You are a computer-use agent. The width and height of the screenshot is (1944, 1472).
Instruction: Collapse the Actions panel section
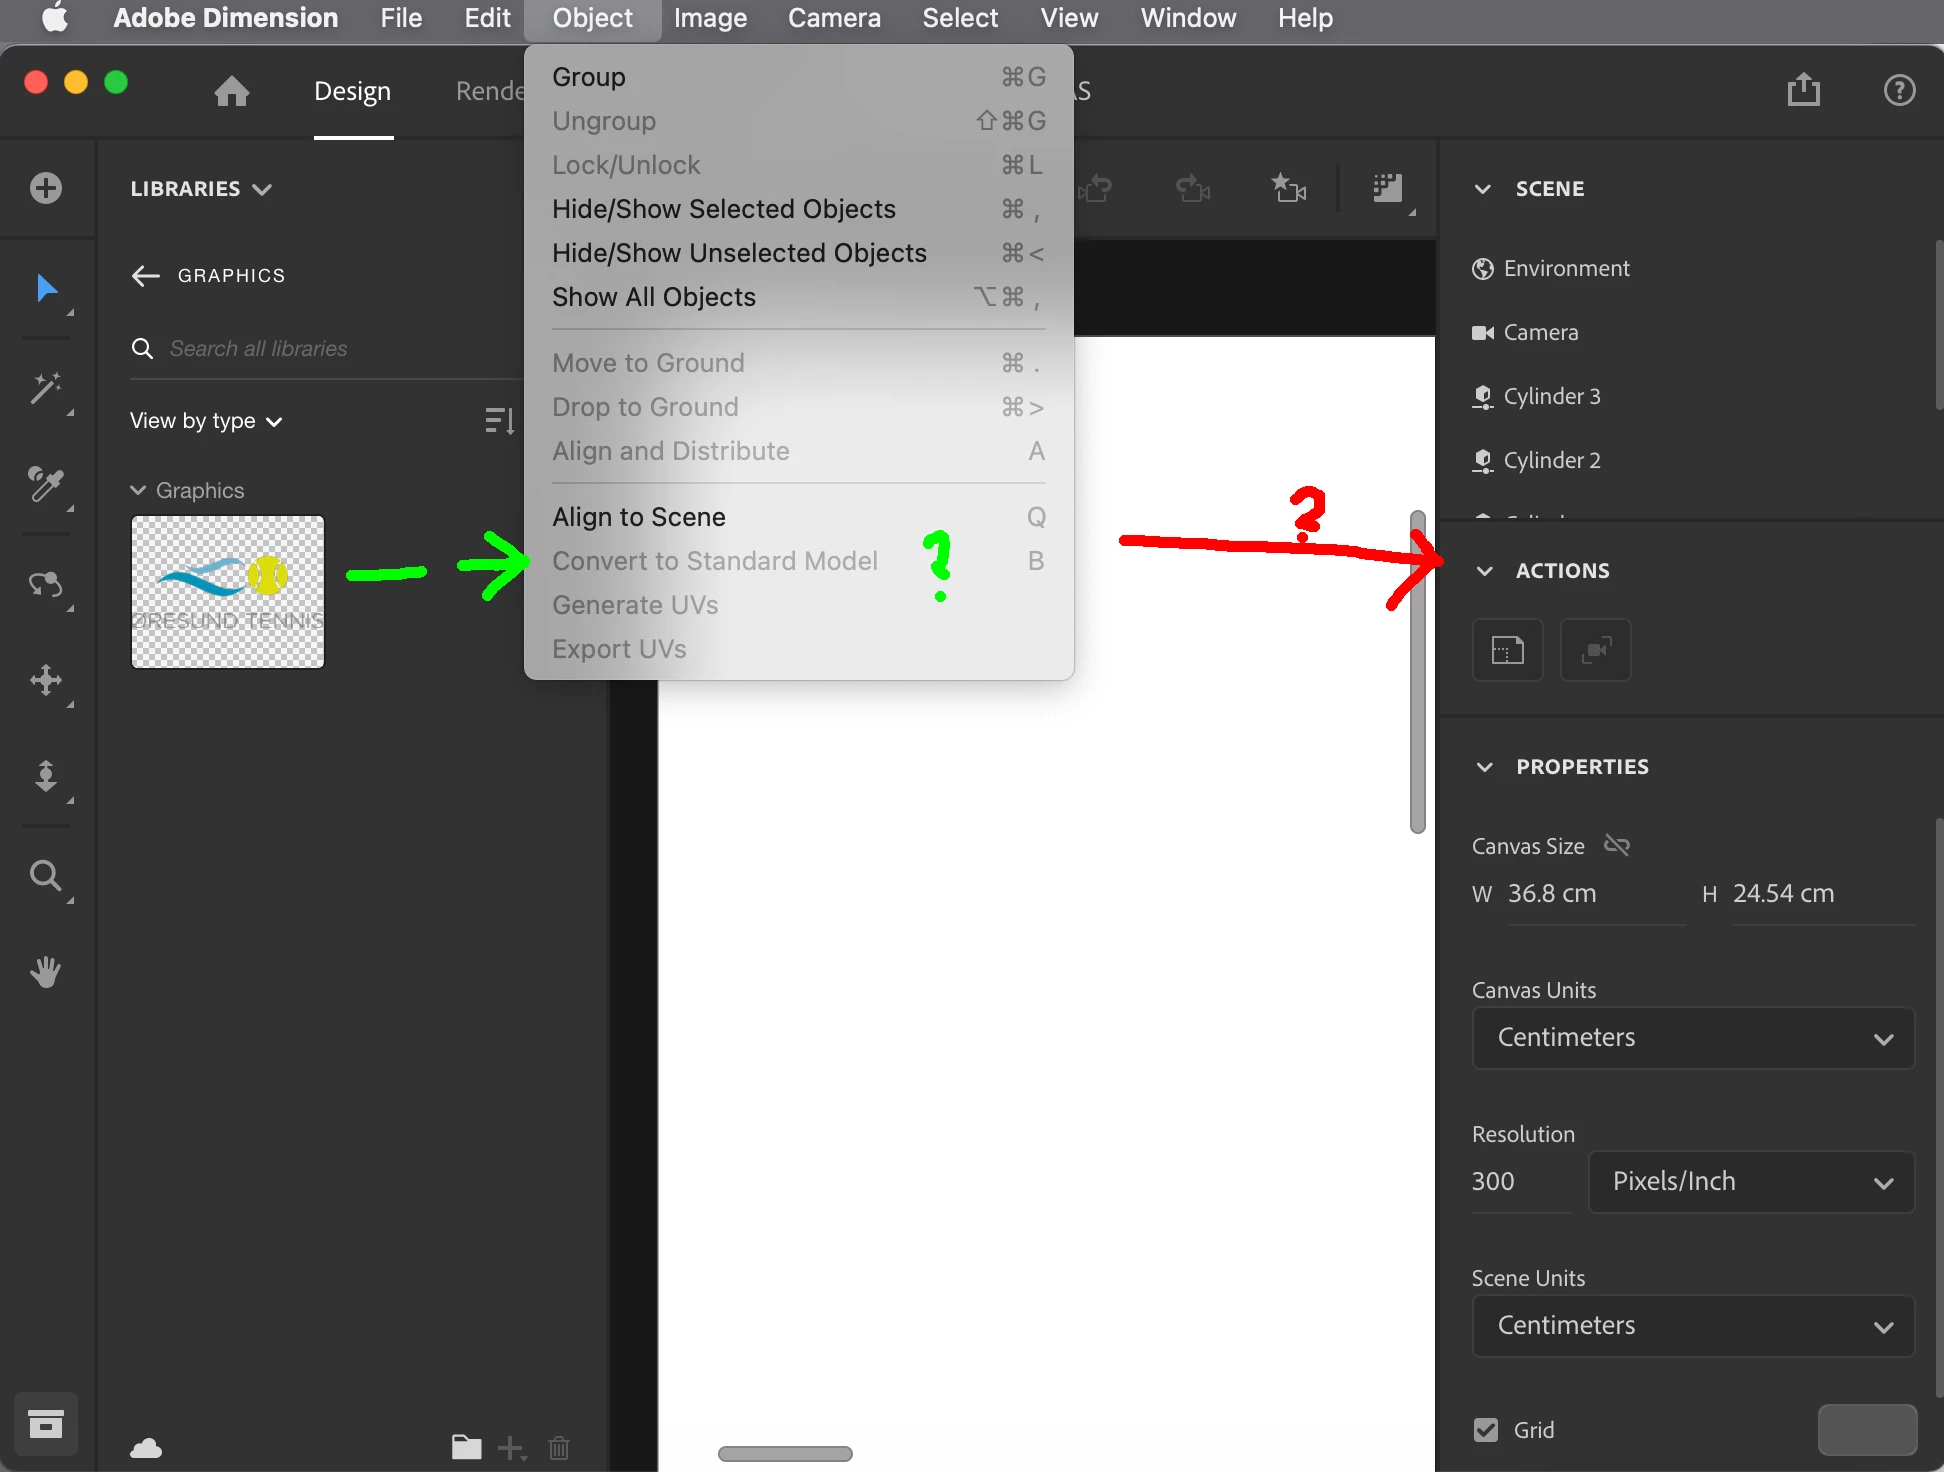[1485, 571]
